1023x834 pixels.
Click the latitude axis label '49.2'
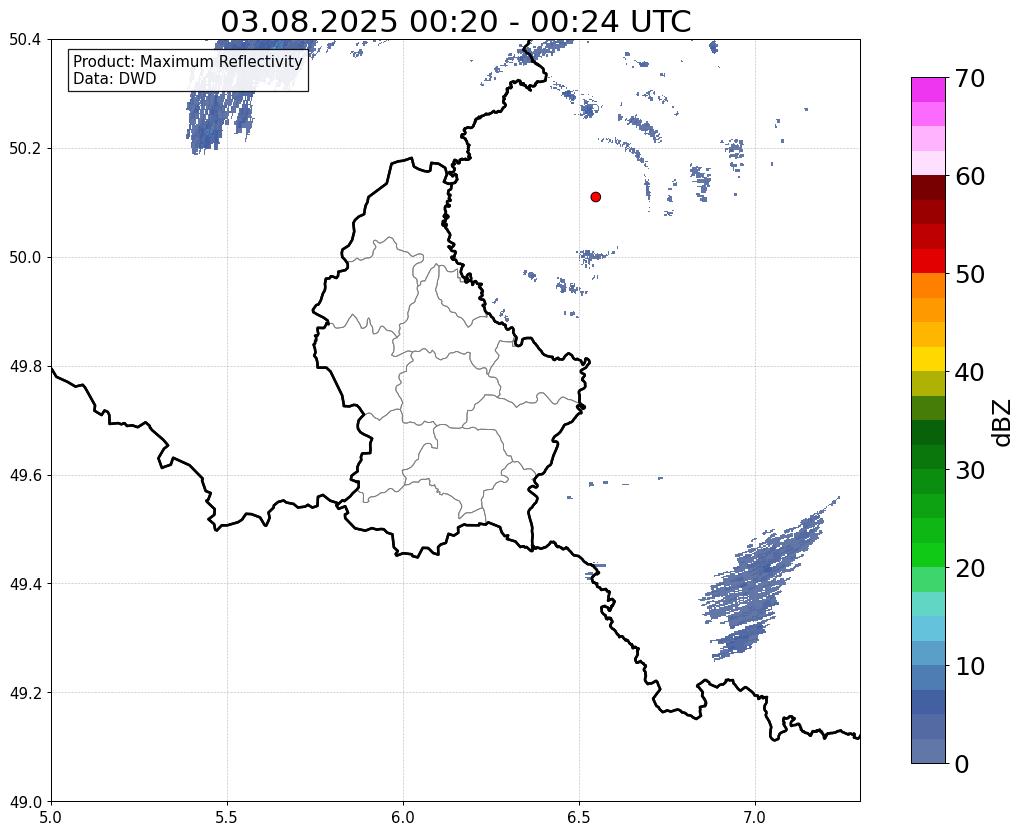point(25,693)
